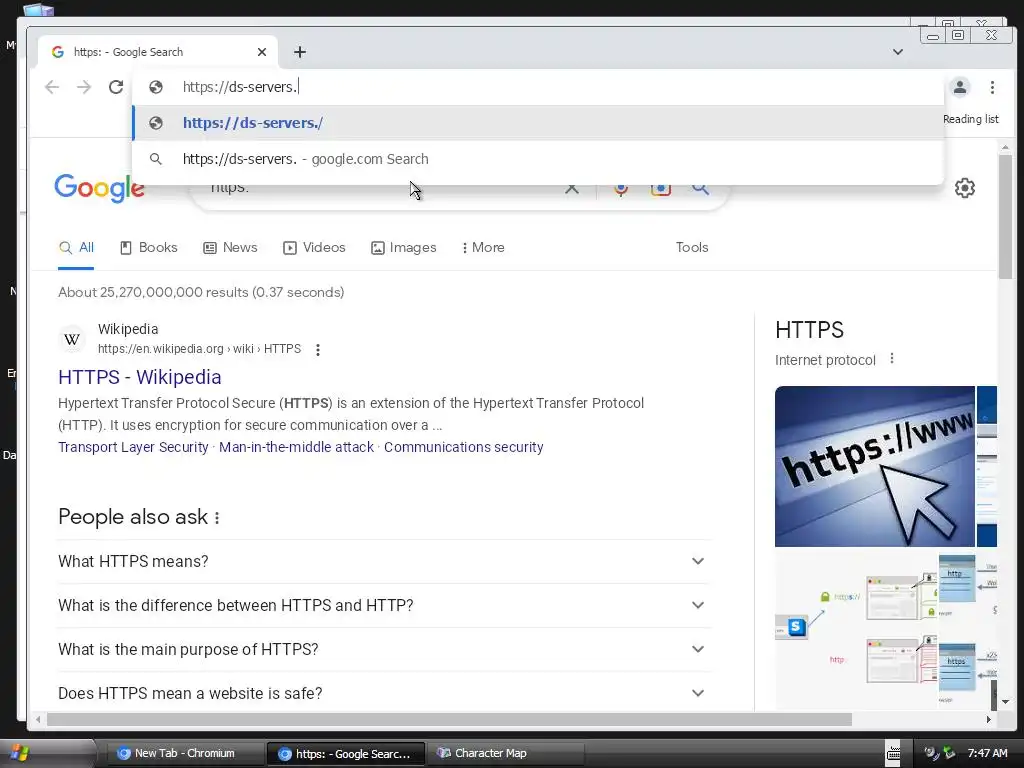Click the taskbar clock showing 7:47 AM
This screenshot has height=768, width=1024.
pos(987,754)
